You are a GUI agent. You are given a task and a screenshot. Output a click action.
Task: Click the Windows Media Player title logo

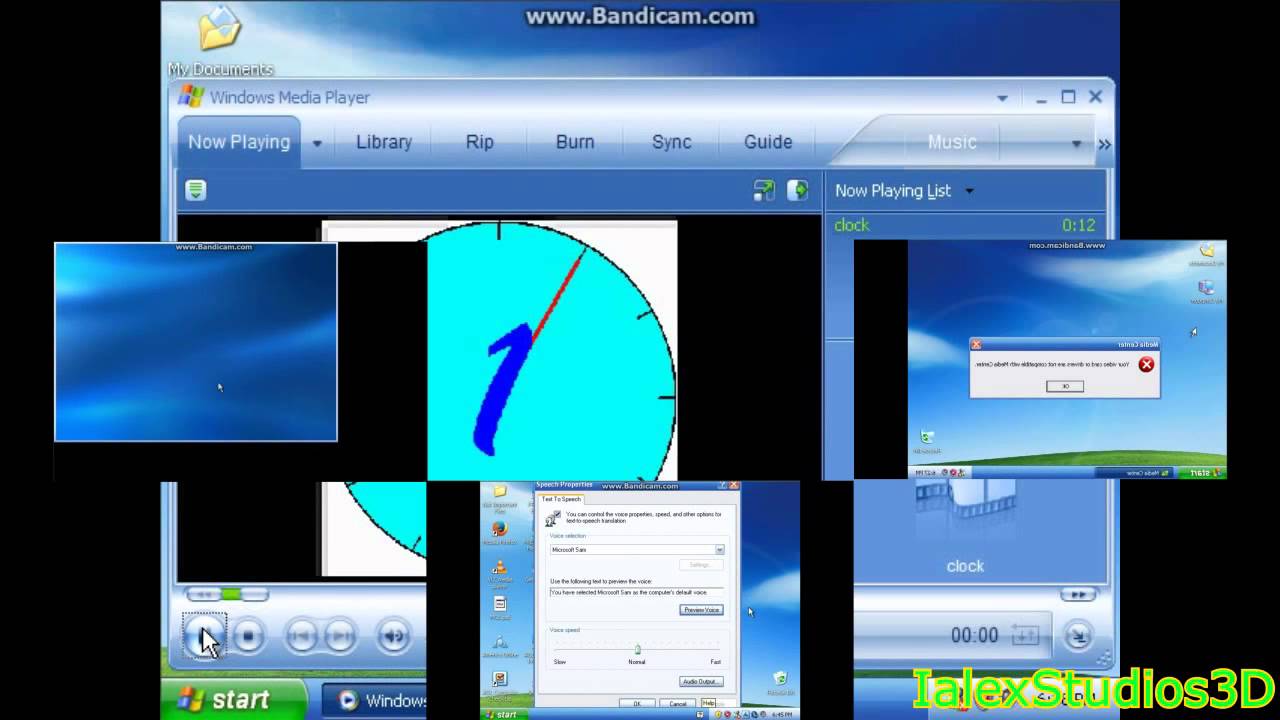tap(191, 97)
